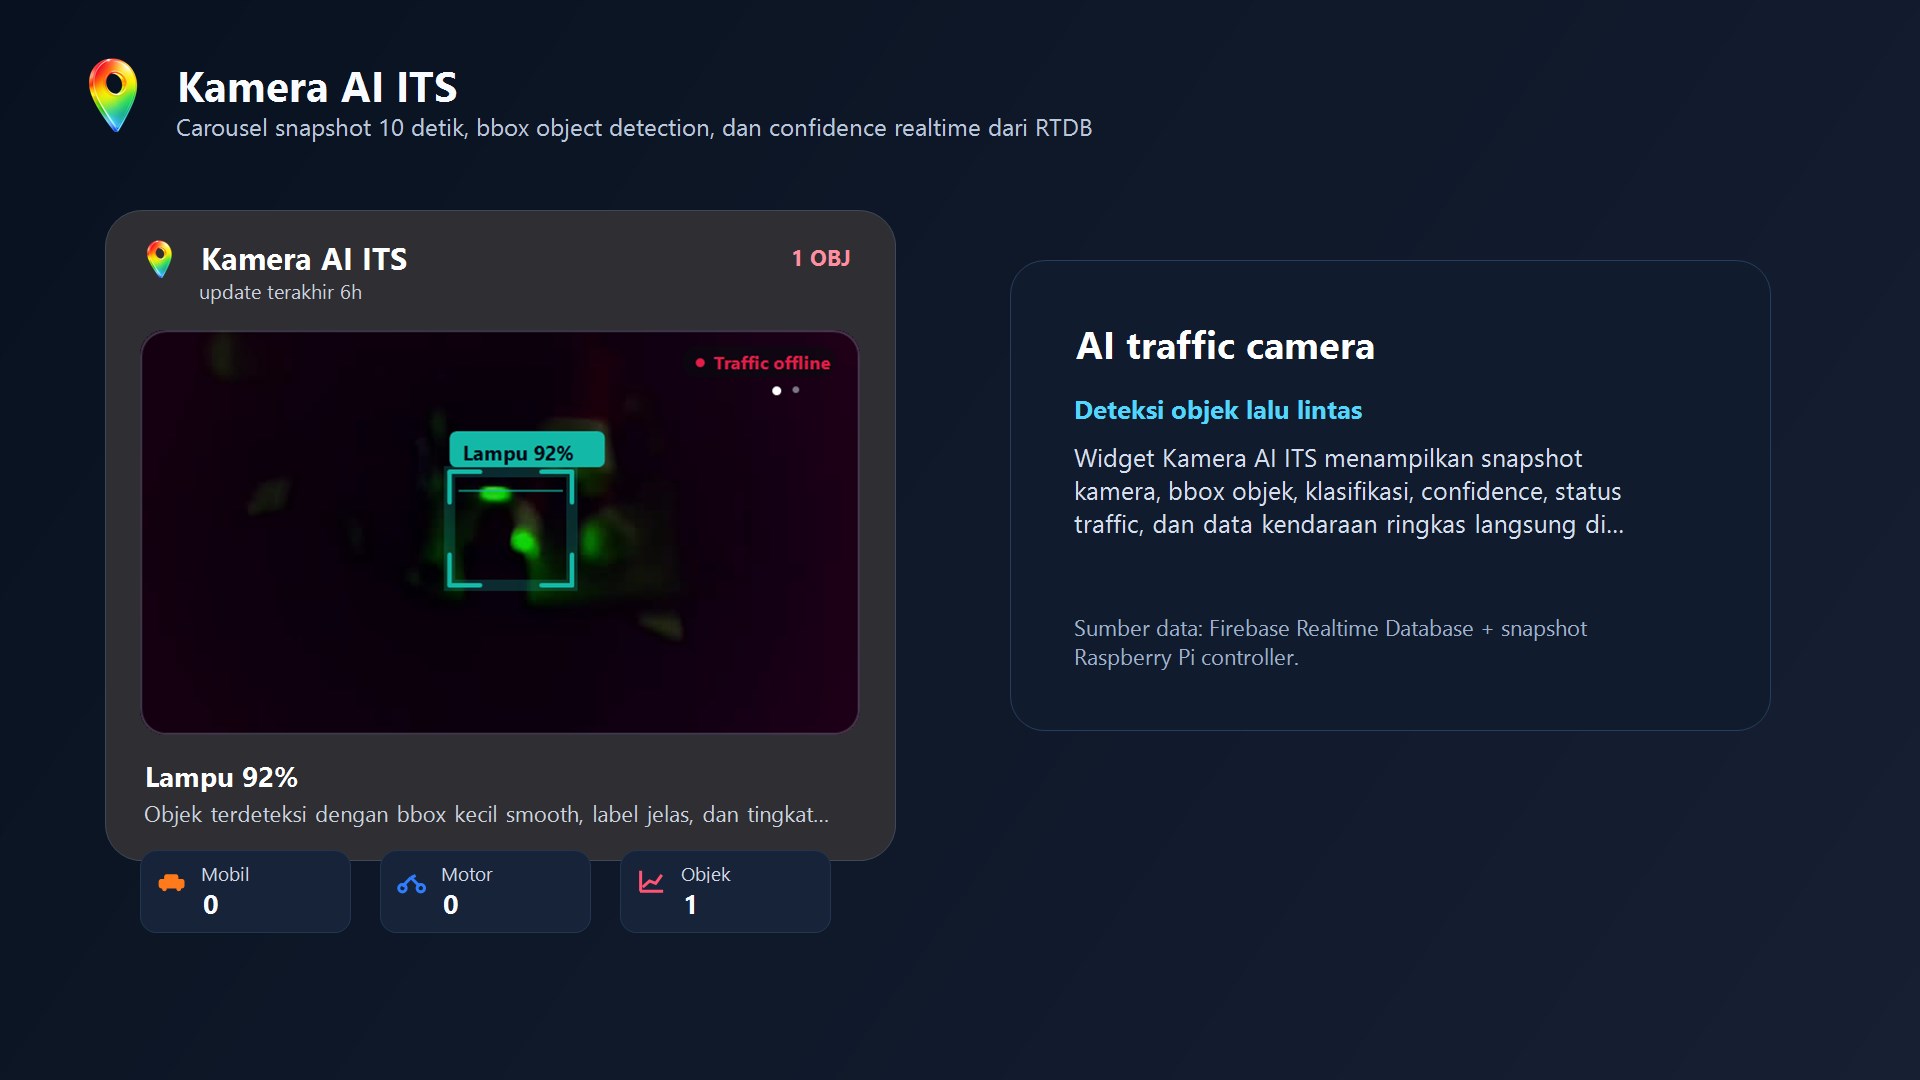Open the Motor count card
This screenshot has width=1920, height=1080.
[485, 891]
